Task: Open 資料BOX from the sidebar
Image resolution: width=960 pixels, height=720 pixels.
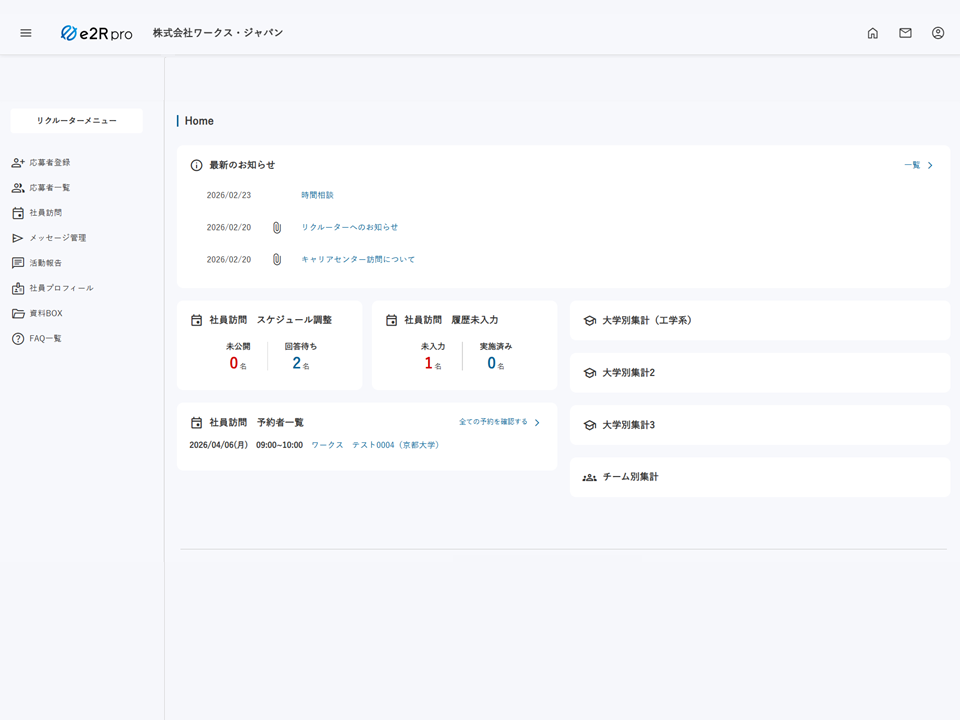Action: pos(45,313)
